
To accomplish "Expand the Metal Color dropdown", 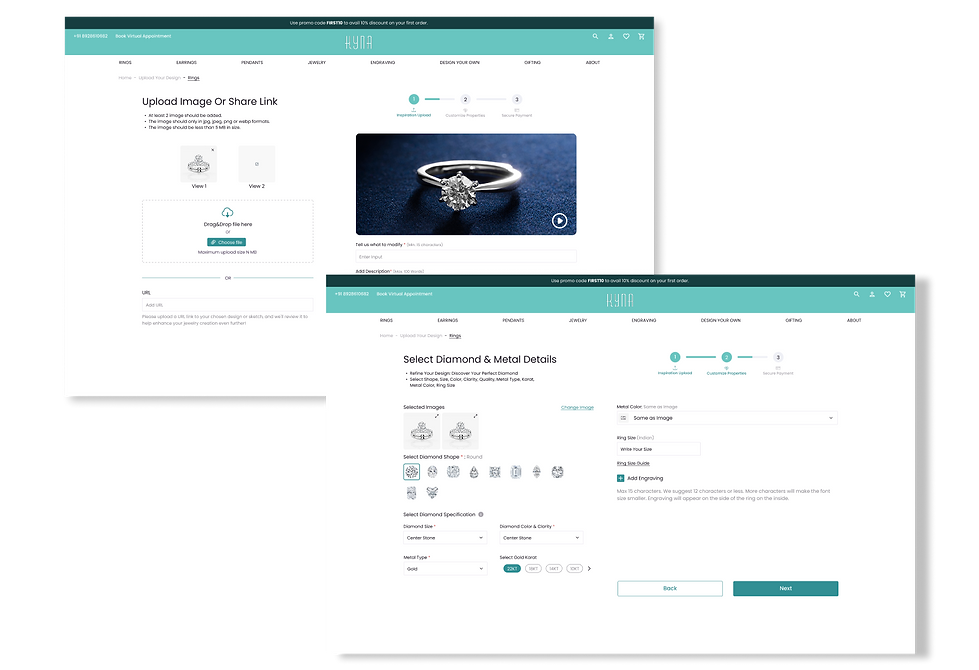I will click(x=727, y=418).
